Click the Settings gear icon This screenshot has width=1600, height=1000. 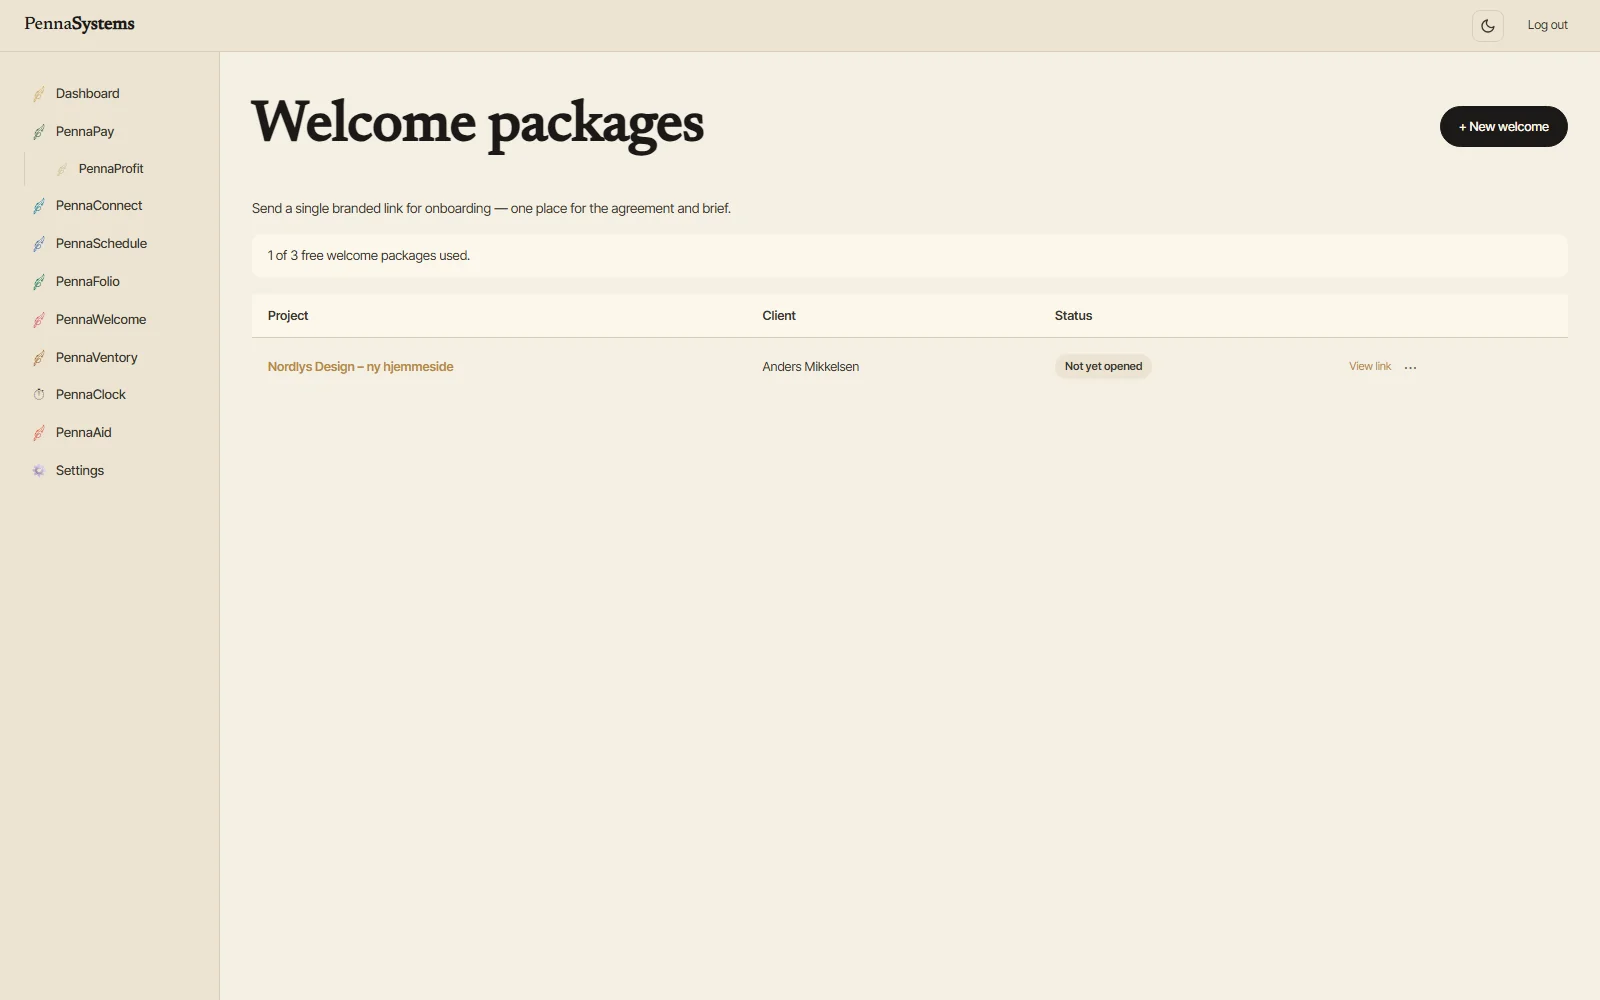(39, 471)
